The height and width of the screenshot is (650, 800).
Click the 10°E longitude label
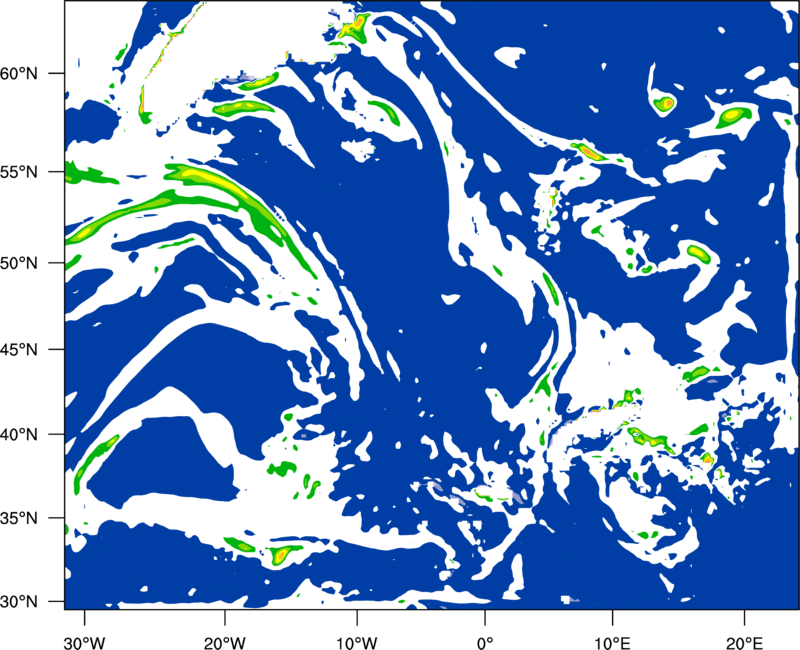(612, 643)
